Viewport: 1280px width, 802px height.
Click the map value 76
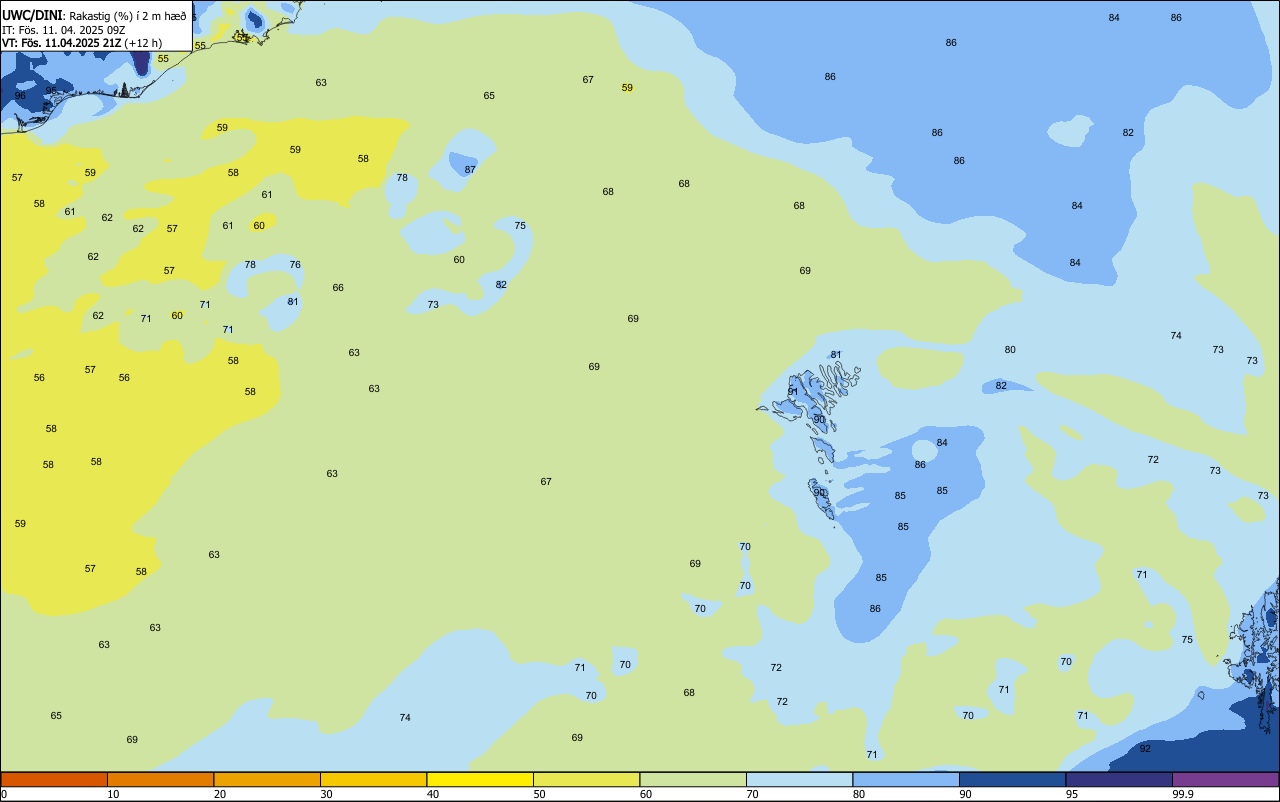tap(295, 264)
